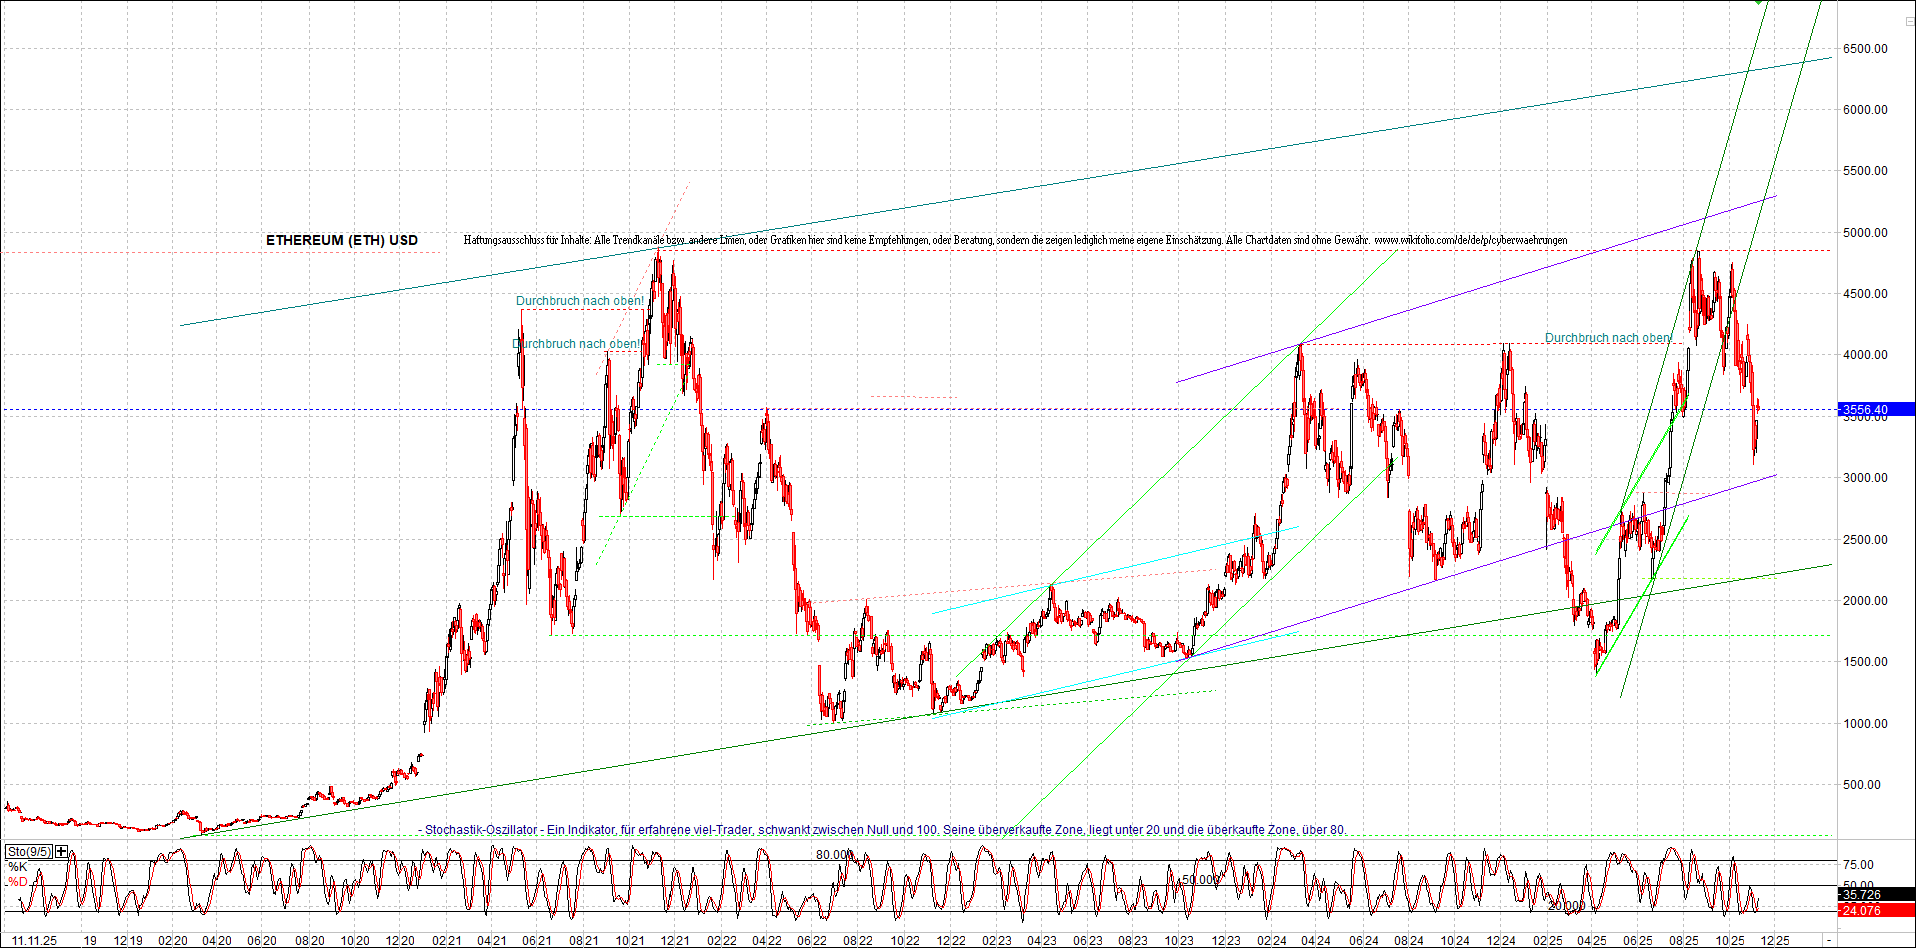Select the right-side 'Durchbruch nach oben' annotation
1916x948 pixels.
1607,338
